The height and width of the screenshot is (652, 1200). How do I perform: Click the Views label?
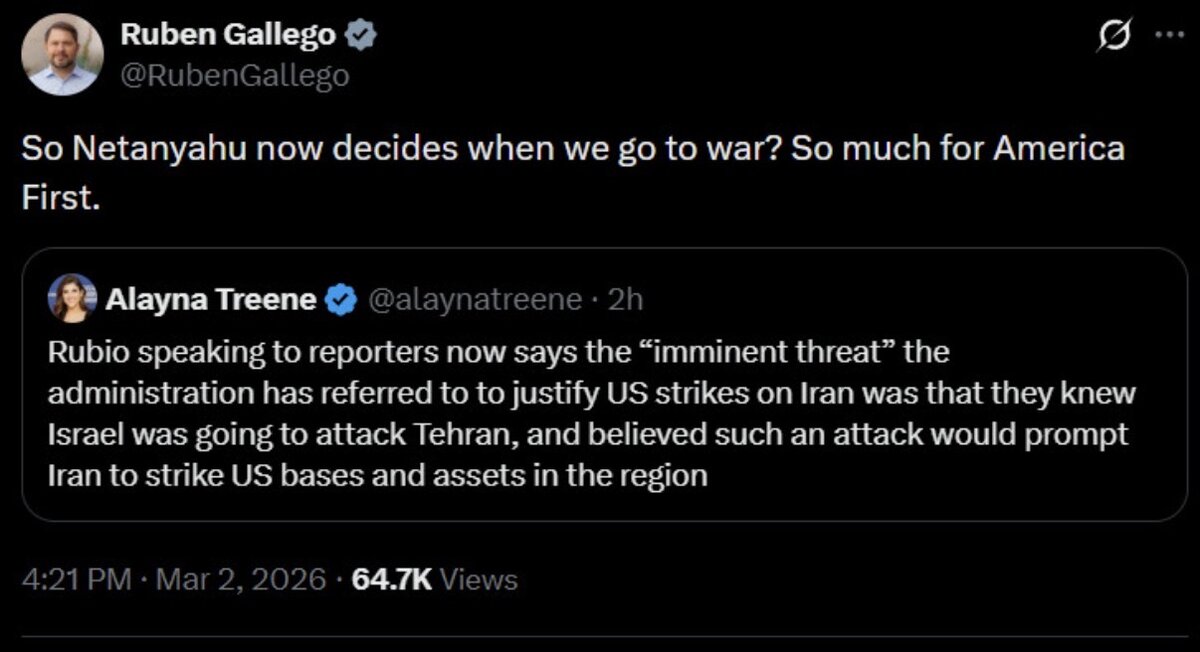click(479, 578)
